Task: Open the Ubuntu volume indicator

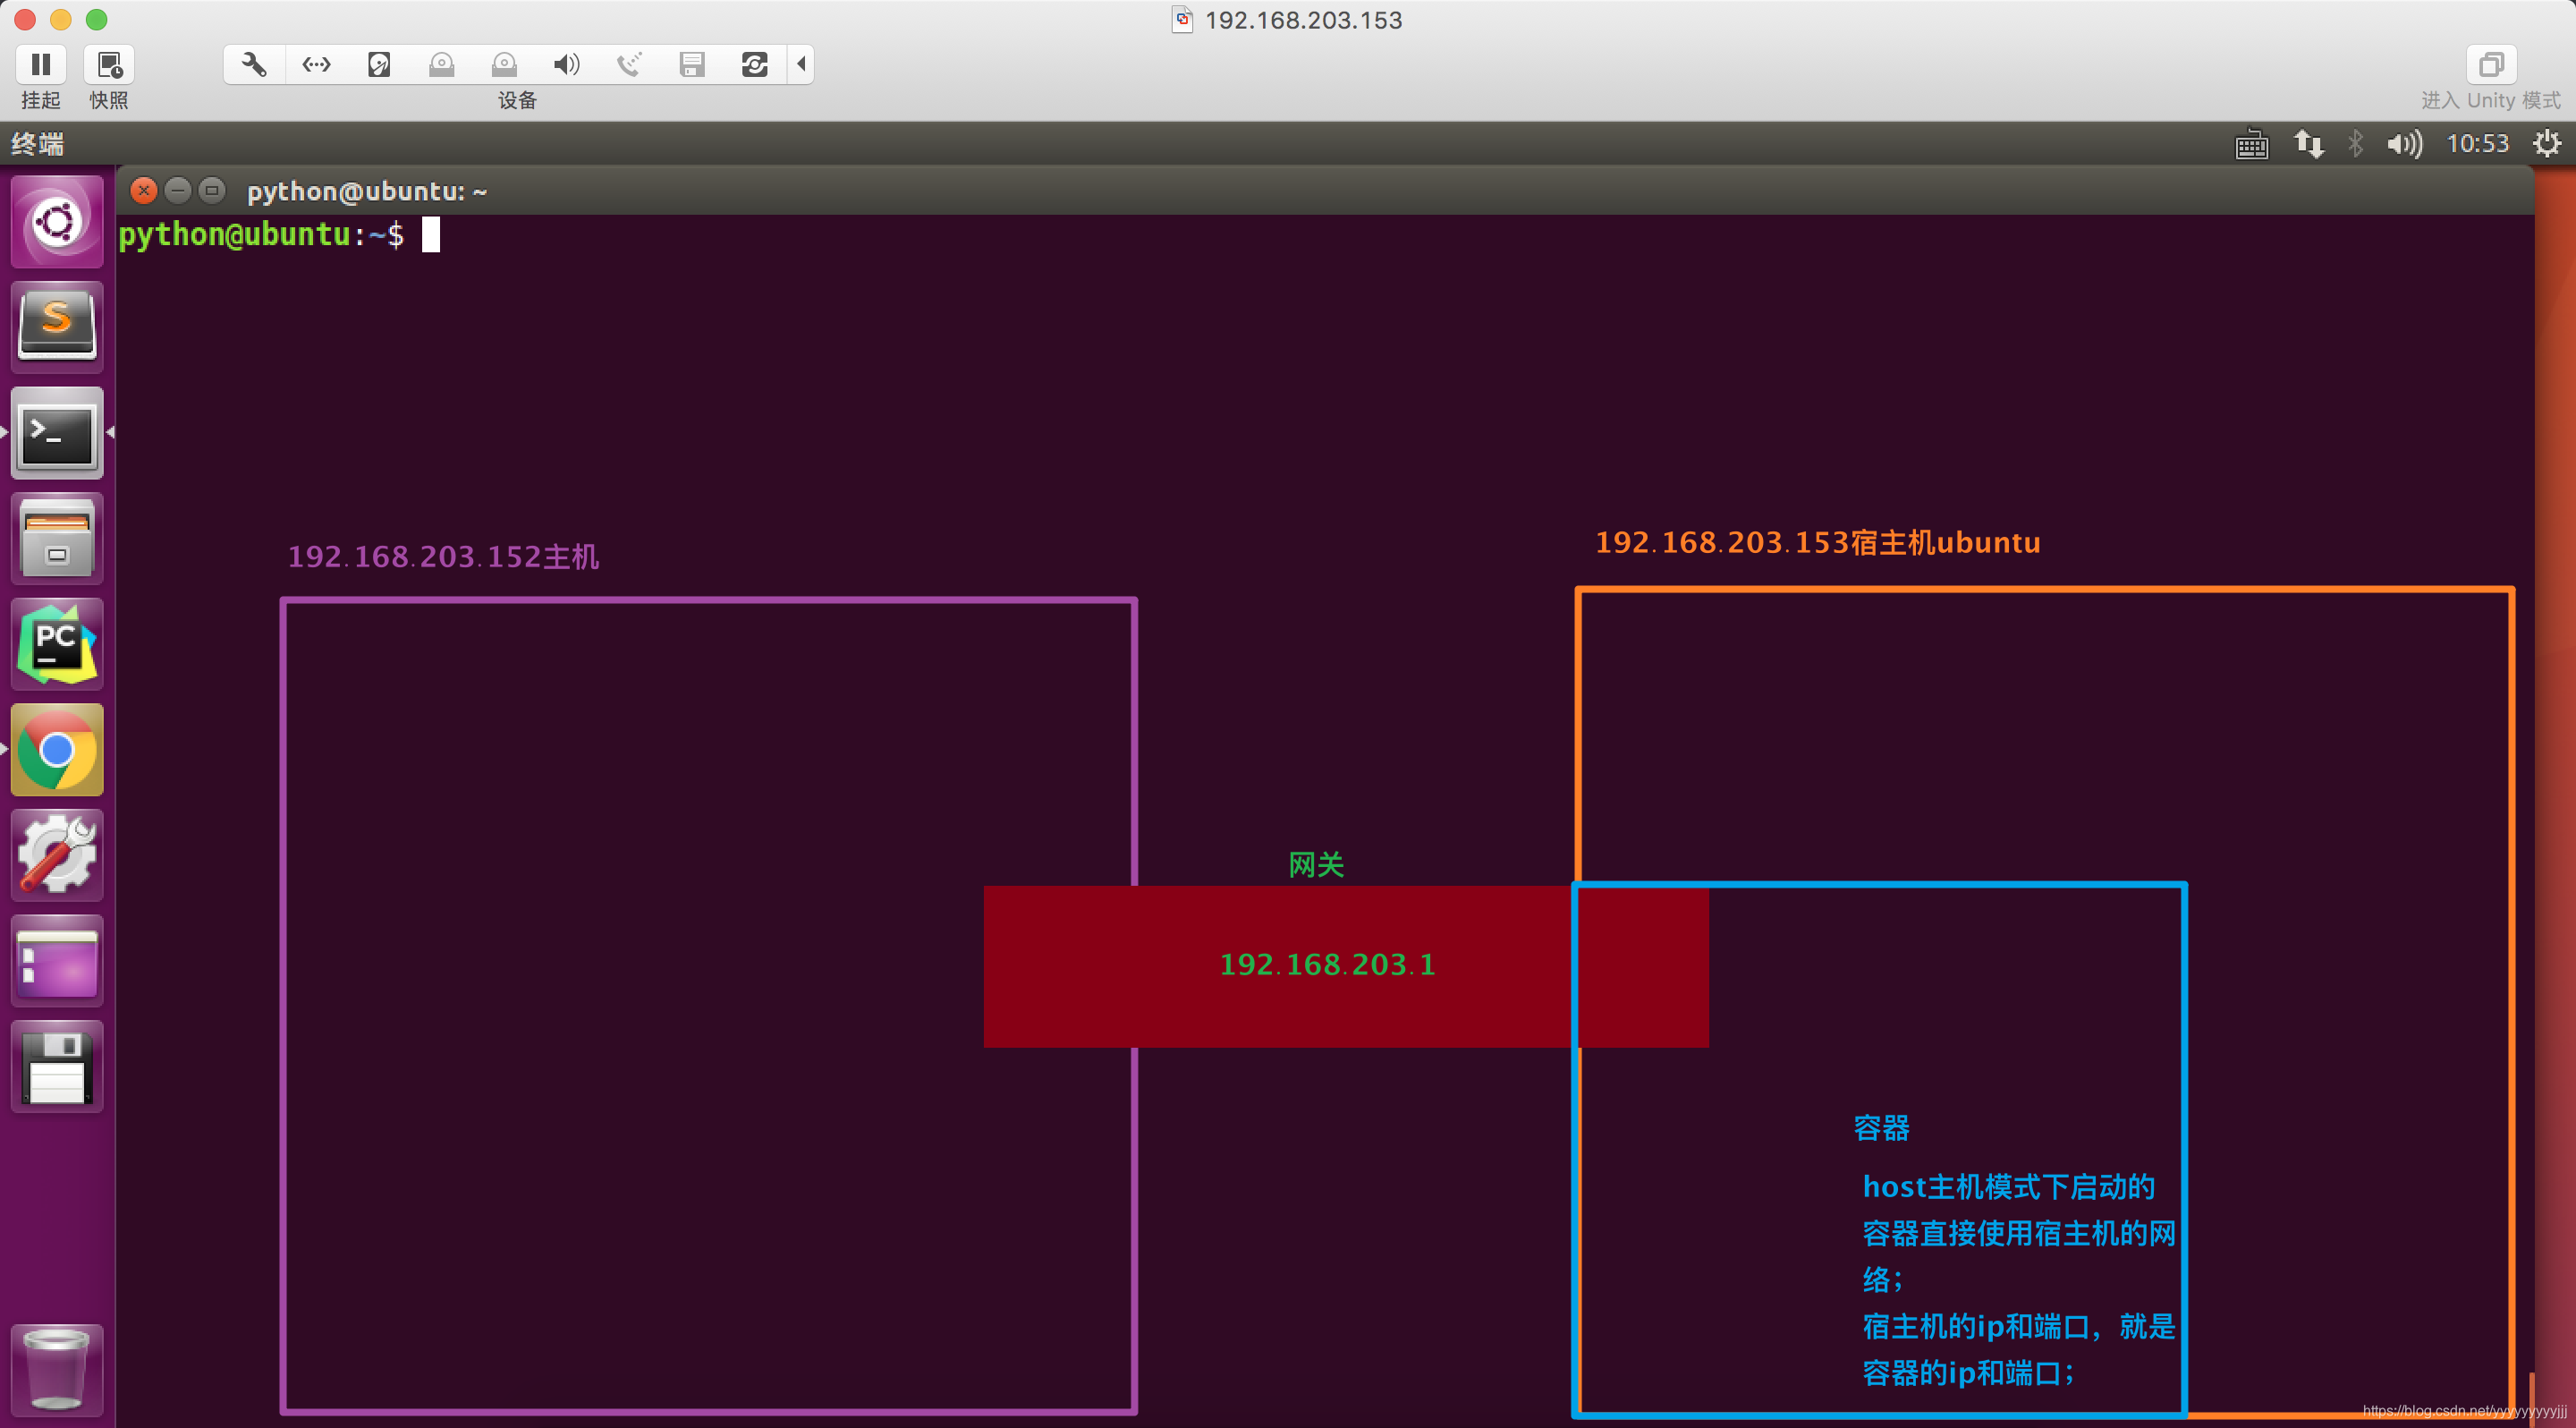Action: pos(2404,144)
